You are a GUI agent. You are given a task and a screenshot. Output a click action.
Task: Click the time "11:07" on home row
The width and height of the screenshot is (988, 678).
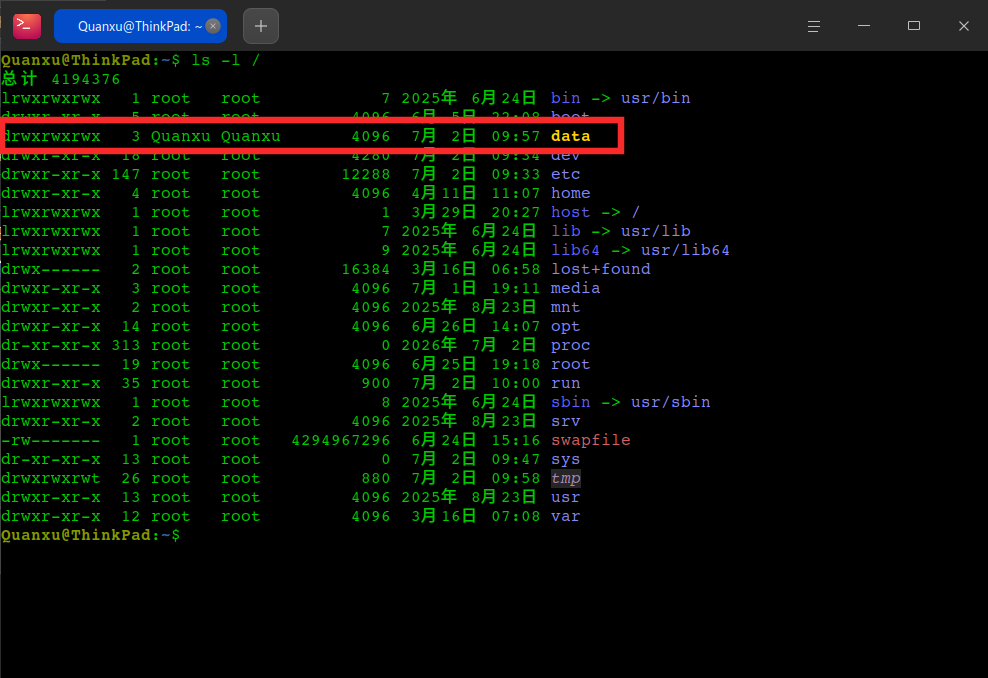[x=516, y=193]
